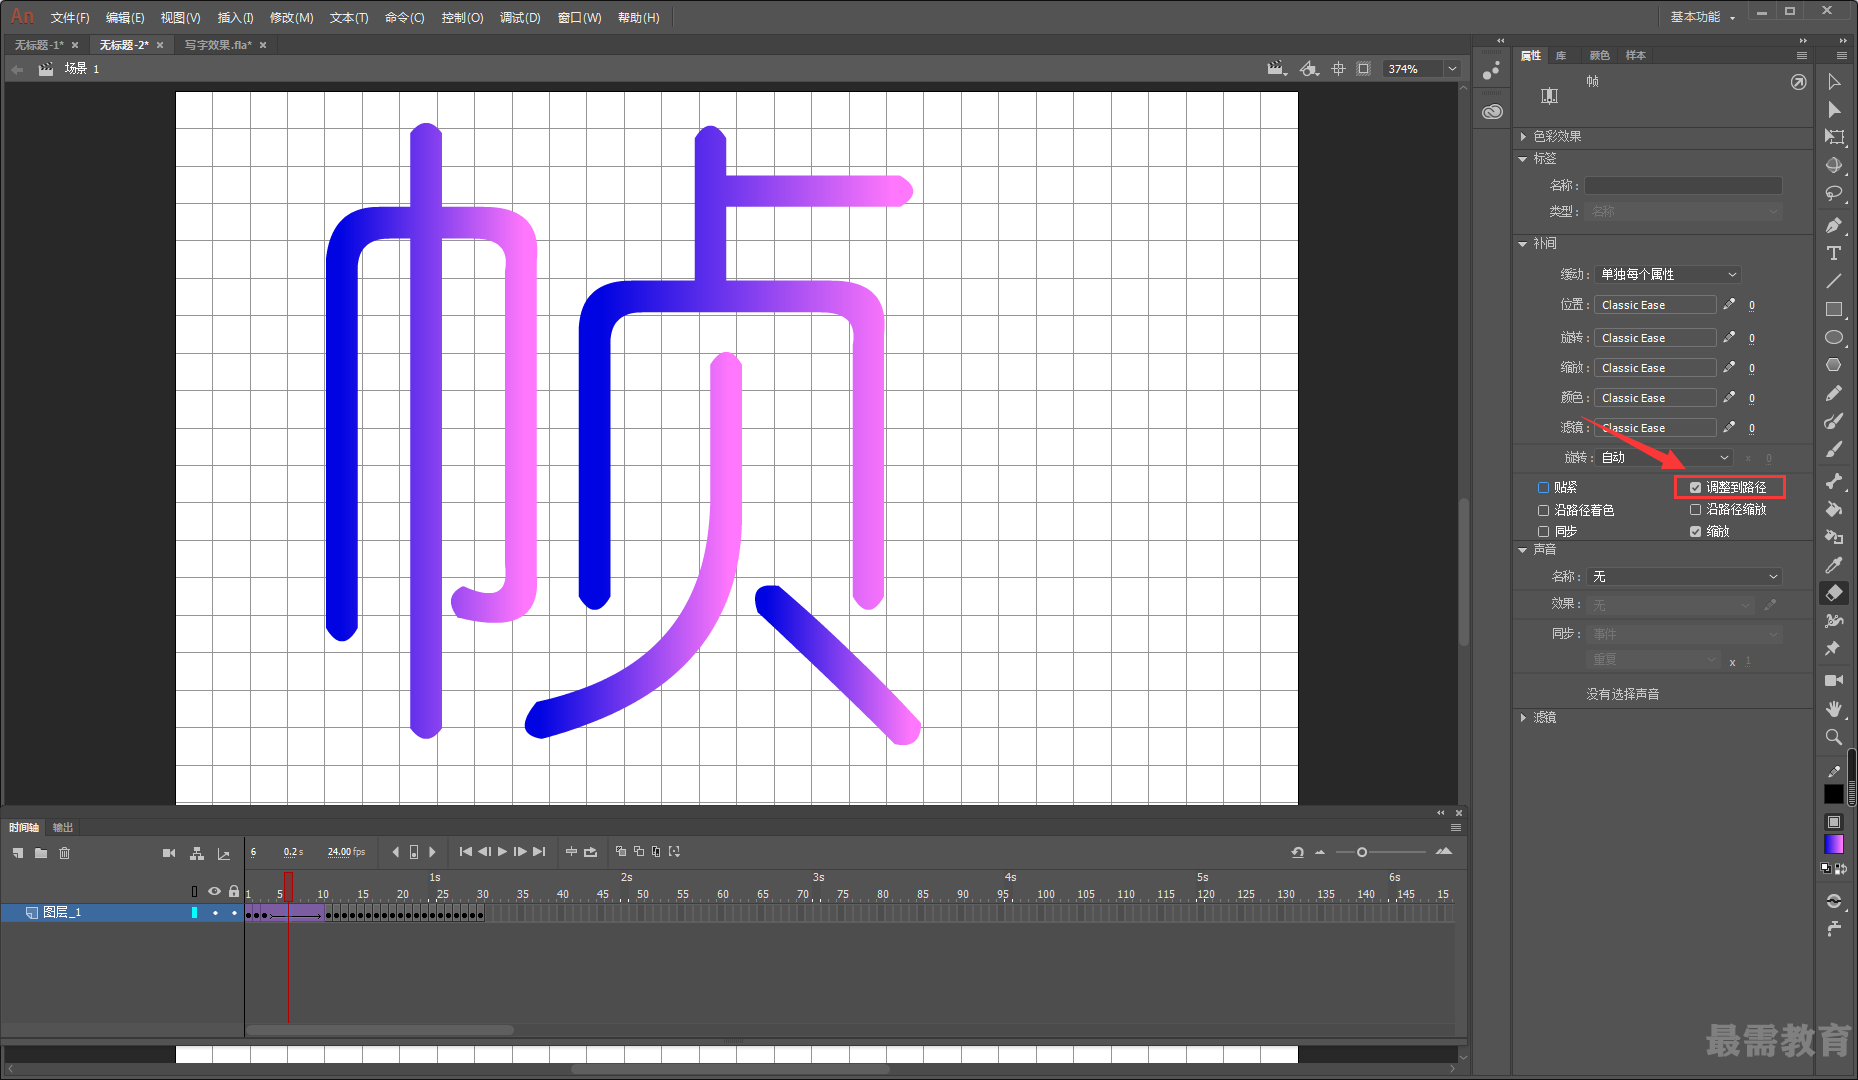This screenshot has height=1080, width=1858.
Task: Click frame 20 on the timeline ruler
Action: tap(403, 894)
